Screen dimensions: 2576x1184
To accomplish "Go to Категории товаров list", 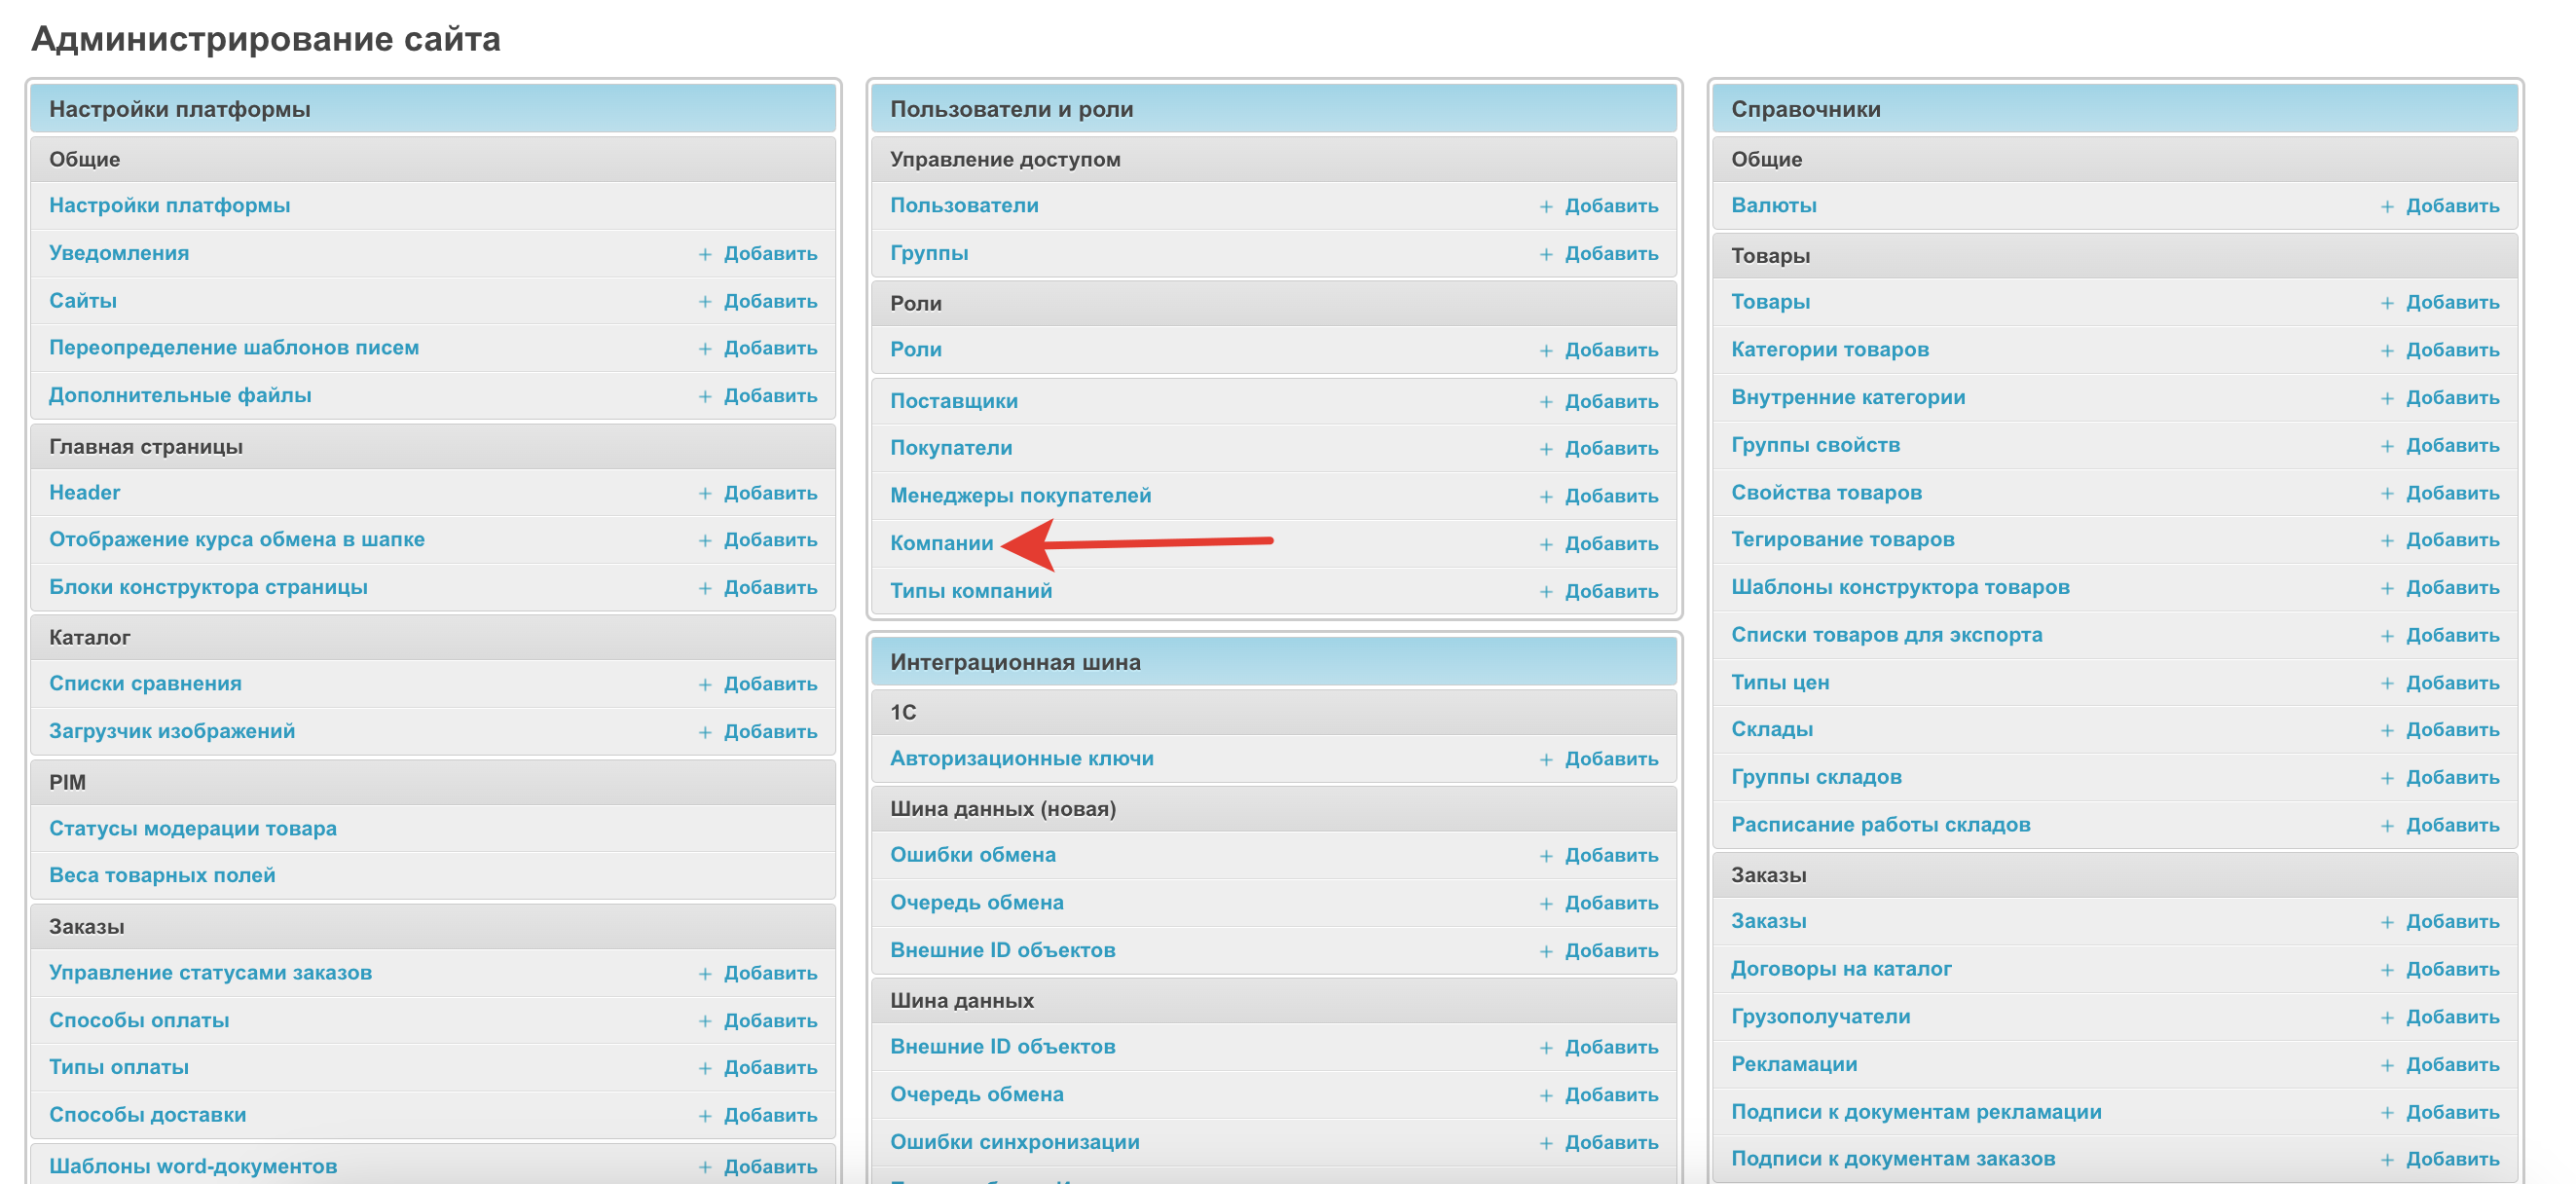I will (1829, 349).
